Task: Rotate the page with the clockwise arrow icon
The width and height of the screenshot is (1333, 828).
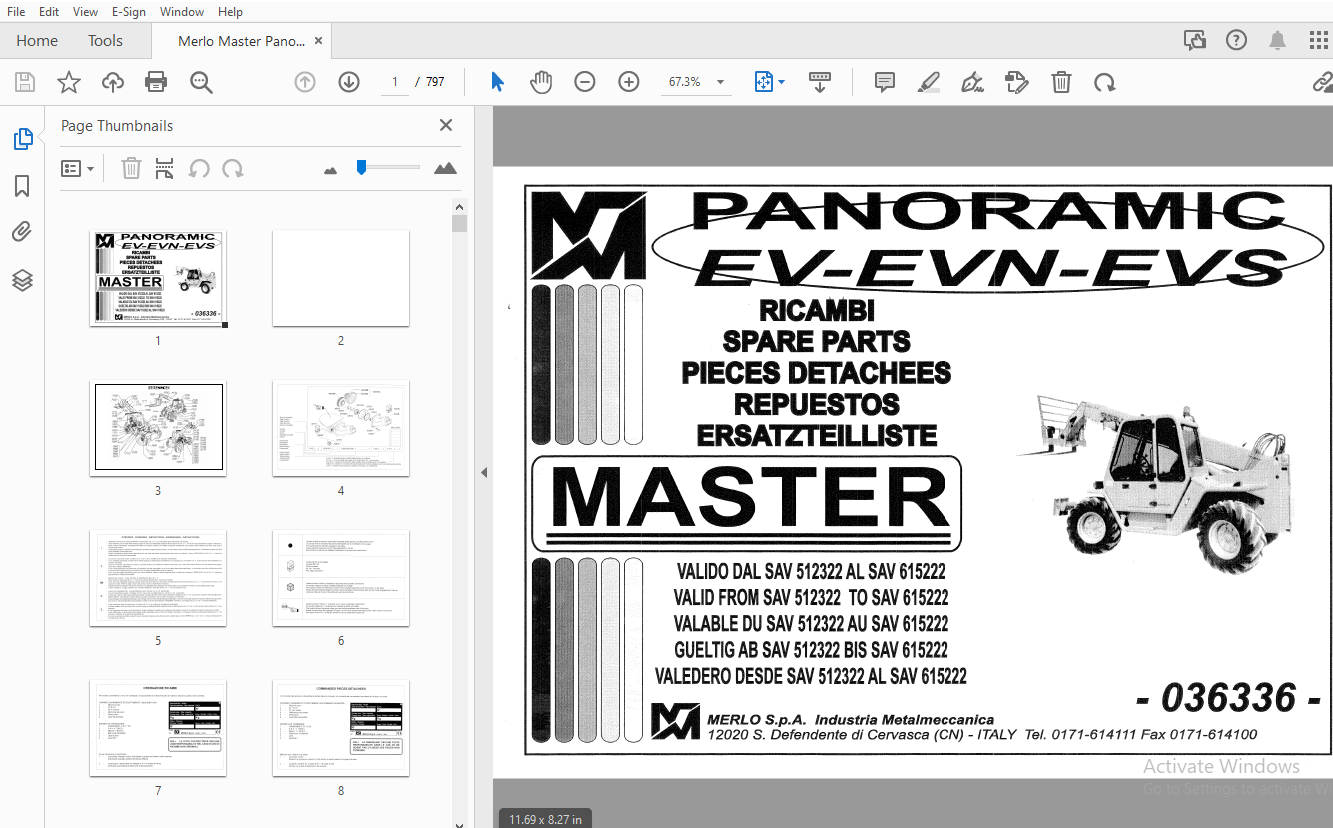Action: pyautogui.click(x=1104, y=82)
